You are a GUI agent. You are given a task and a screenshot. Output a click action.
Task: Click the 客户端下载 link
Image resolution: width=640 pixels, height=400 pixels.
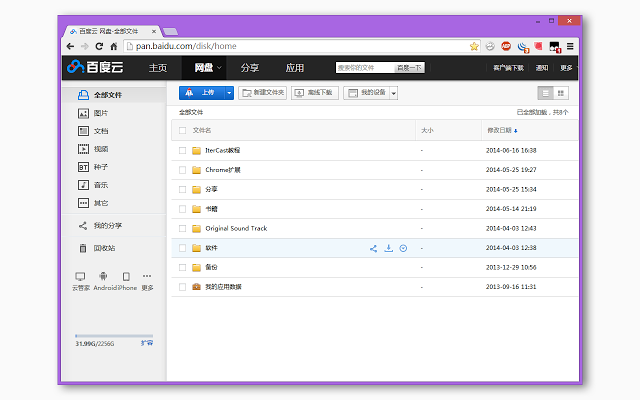coord(508,68)
